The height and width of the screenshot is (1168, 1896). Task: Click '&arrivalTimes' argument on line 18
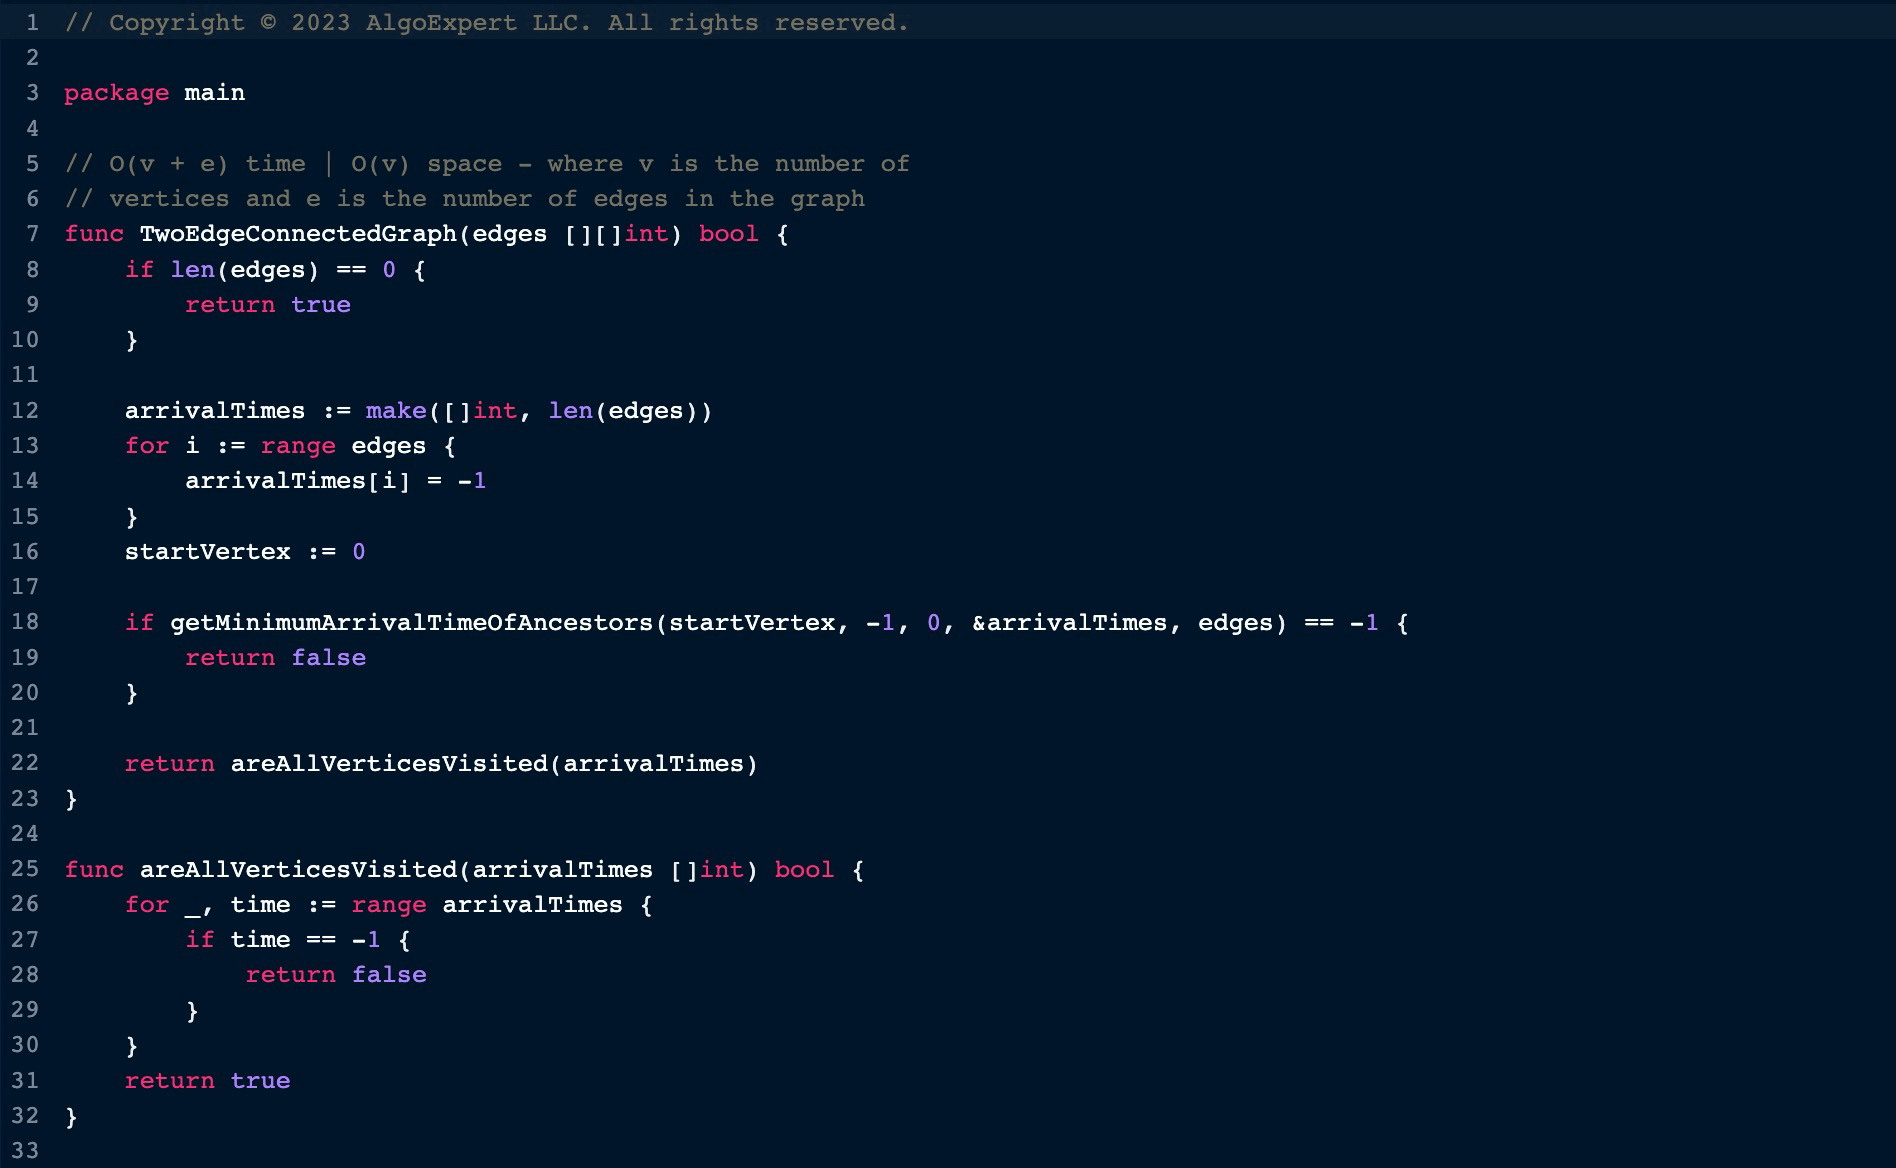coord(1068,623)
